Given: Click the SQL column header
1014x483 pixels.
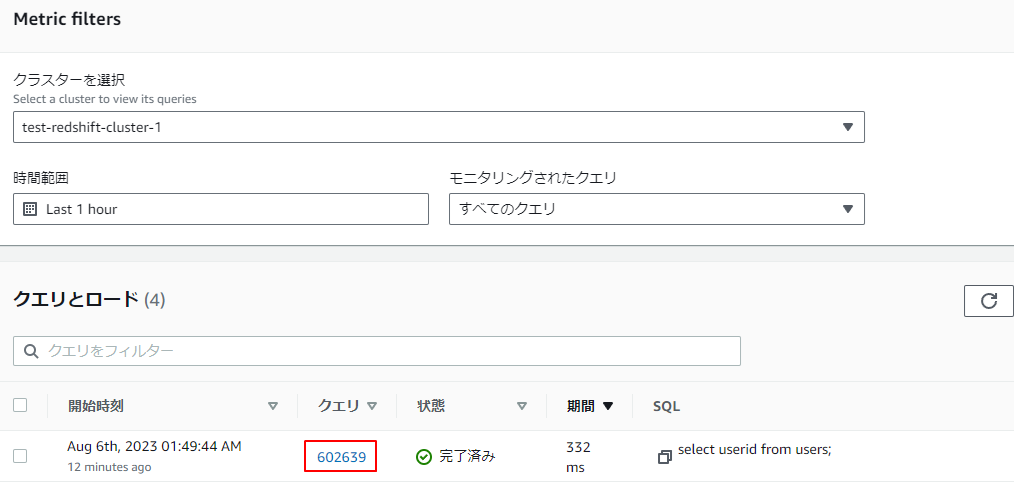Looking at the screenshot, I should (x=666, y=406).
